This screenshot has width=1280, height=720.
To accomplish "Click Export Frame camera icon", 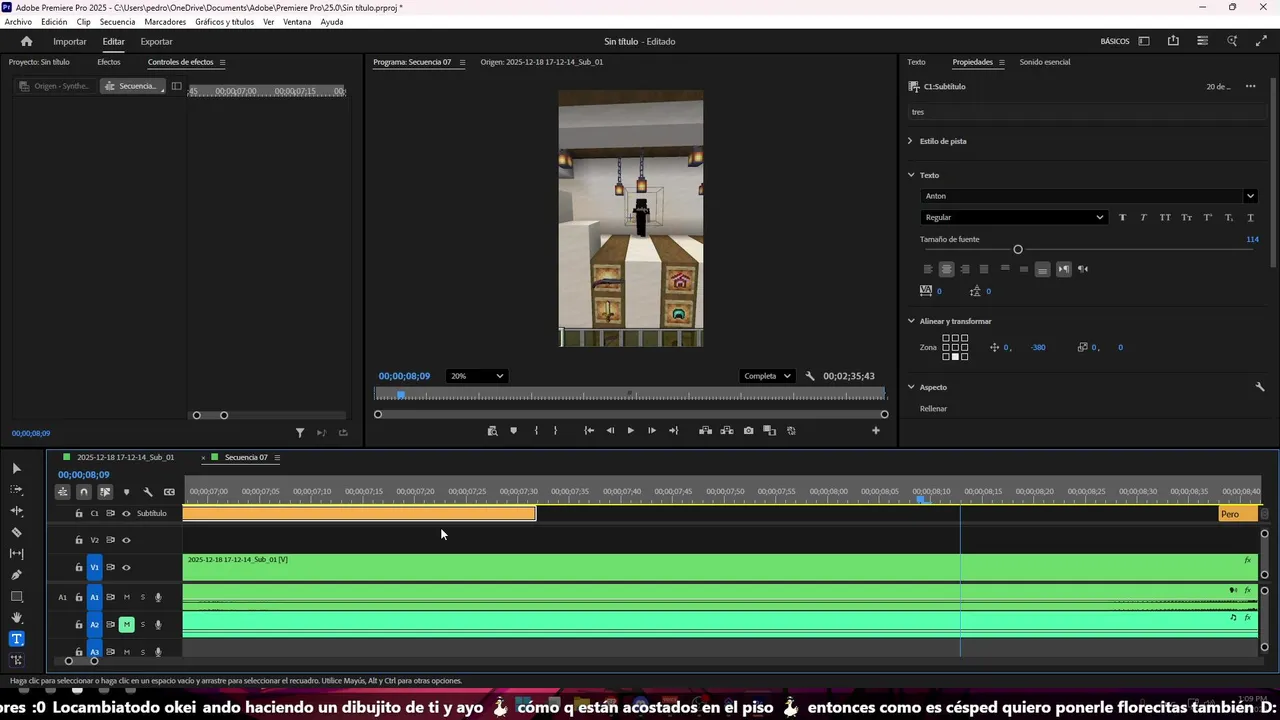I will [748, 431].
